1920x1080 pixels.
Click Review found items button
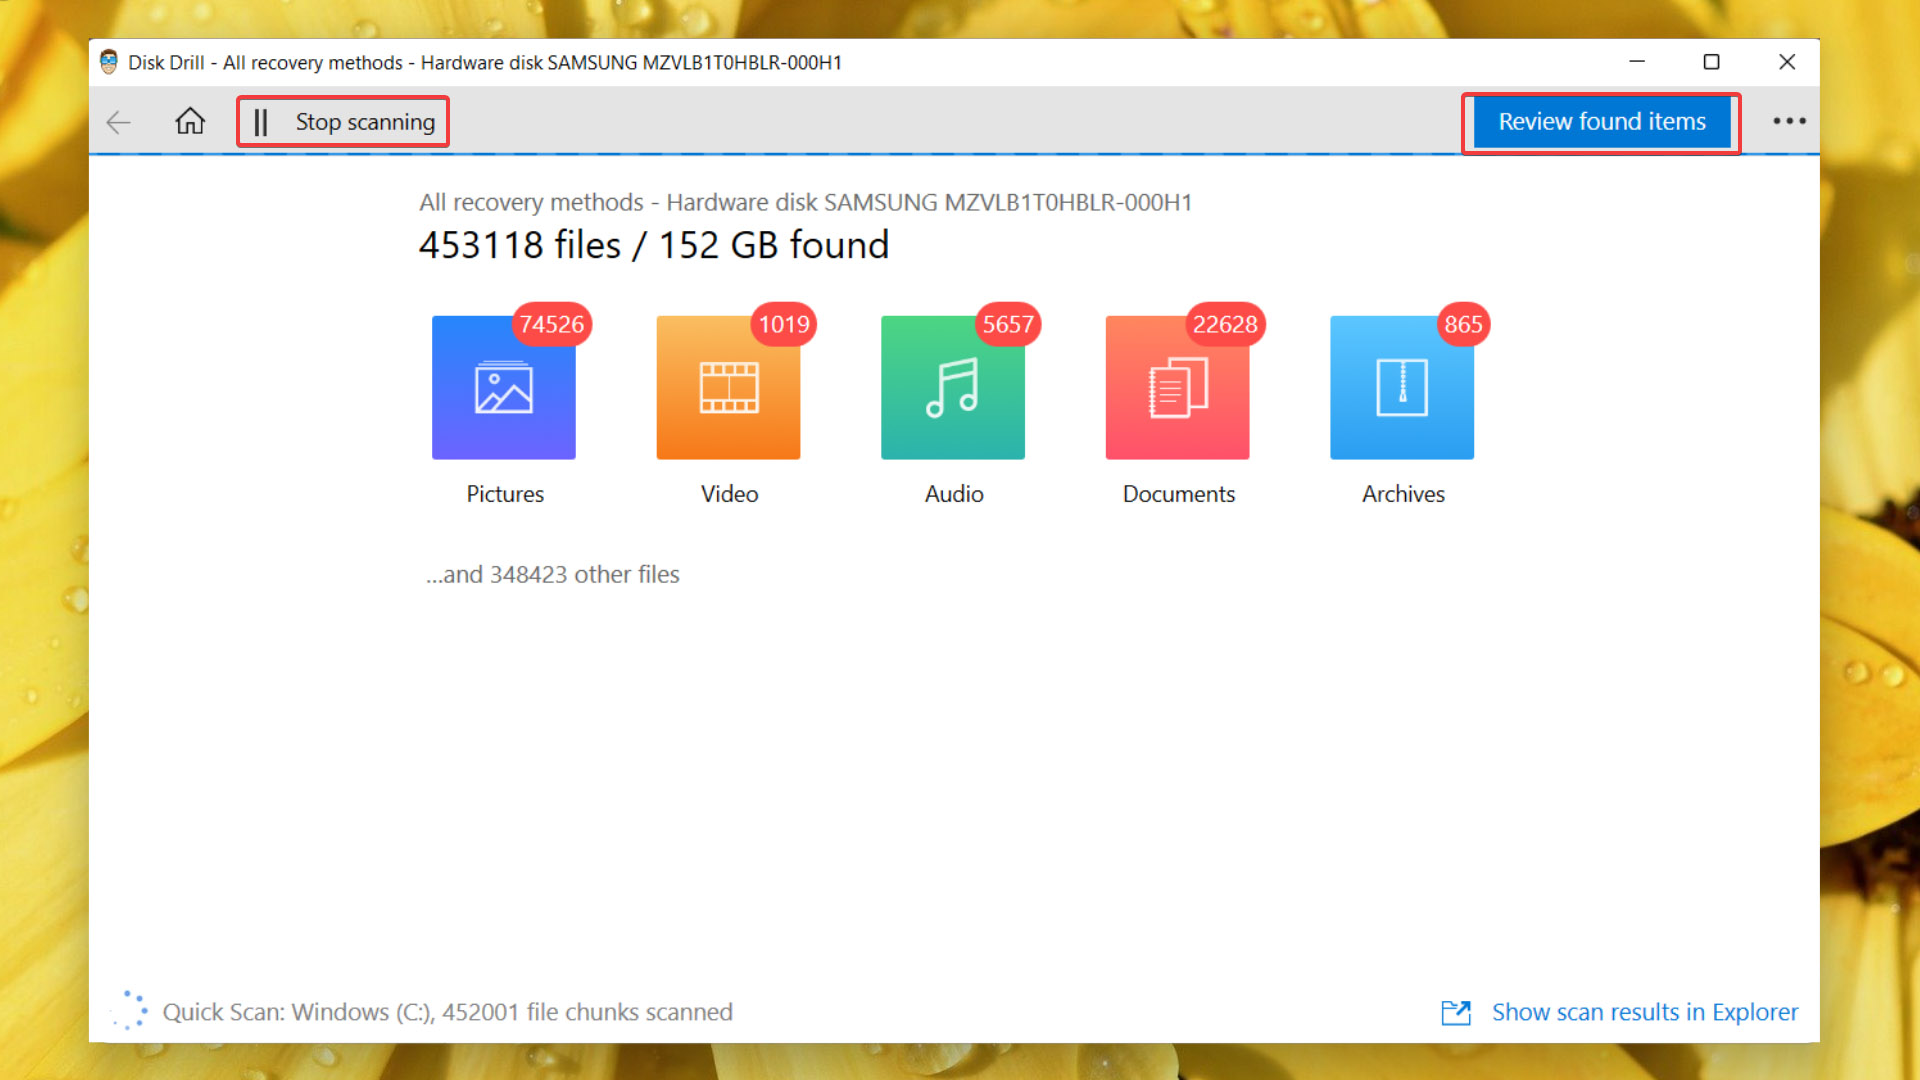coord(1605,121)
